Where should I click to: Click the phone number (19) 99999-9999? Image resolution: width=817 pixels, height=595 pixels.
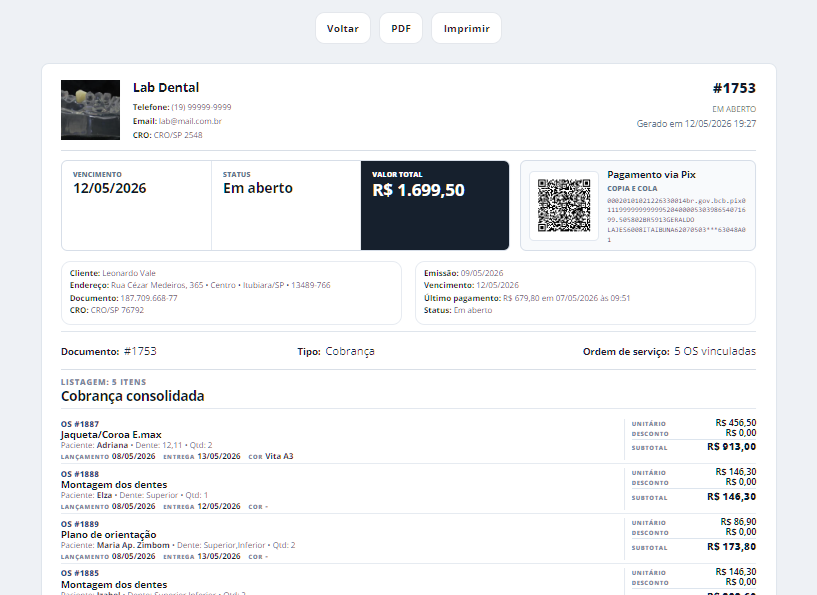pos(201,107)
